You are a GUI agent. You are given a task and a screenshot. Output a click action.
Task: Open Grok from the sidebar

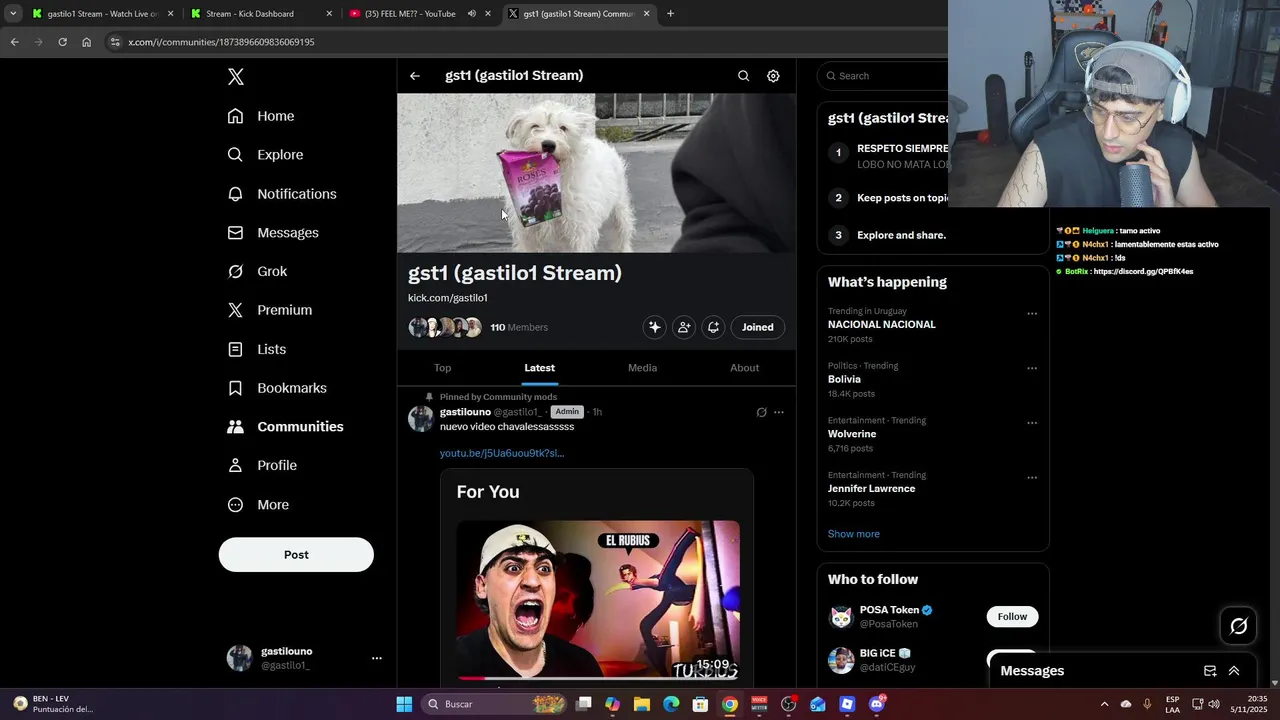pos(257,271)
